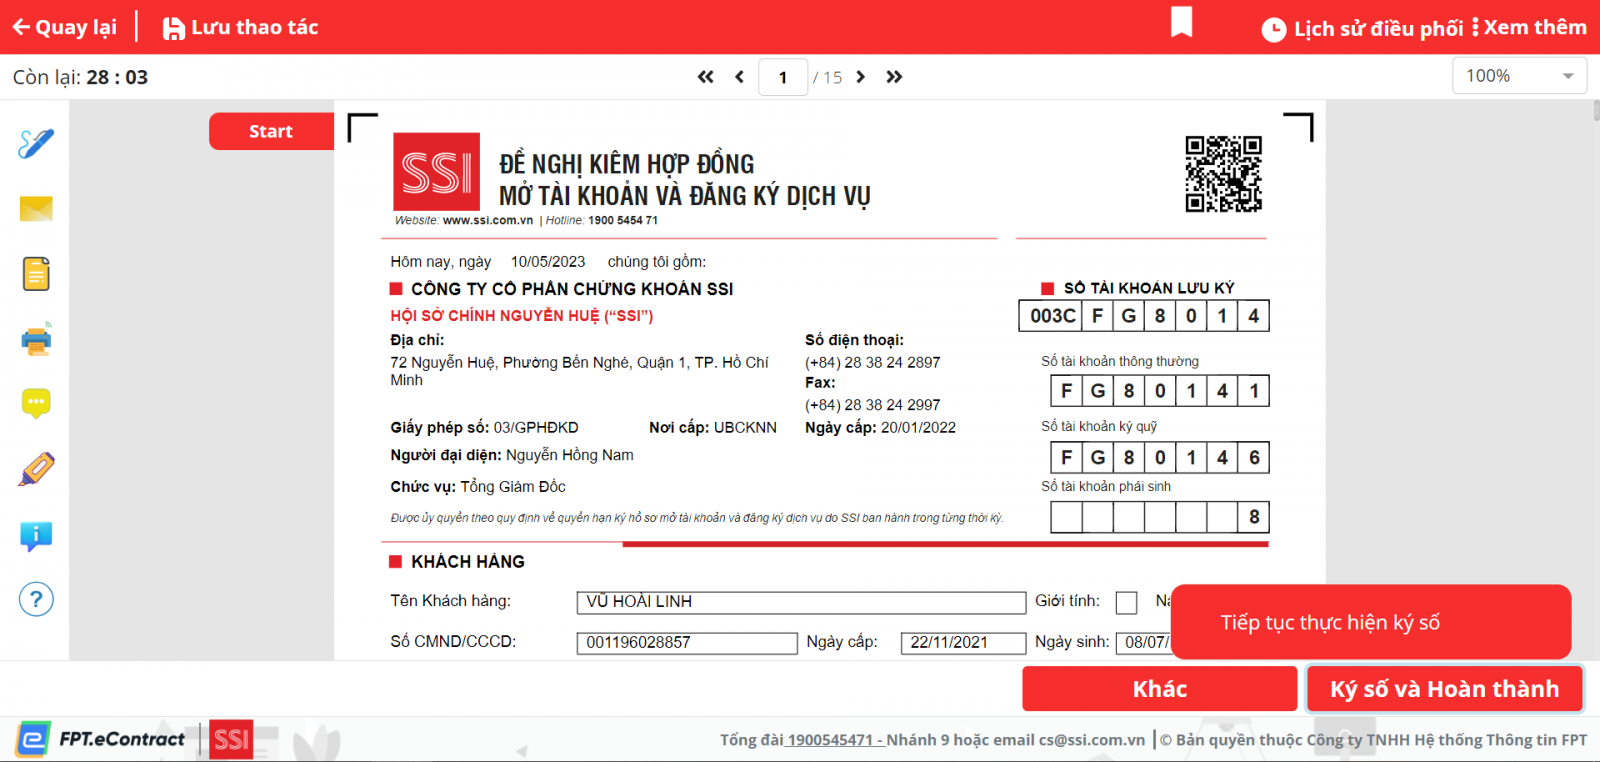The image size is (1600, 762).
Task: Click the SSI logo in the document header
Action: coord(436,171)
